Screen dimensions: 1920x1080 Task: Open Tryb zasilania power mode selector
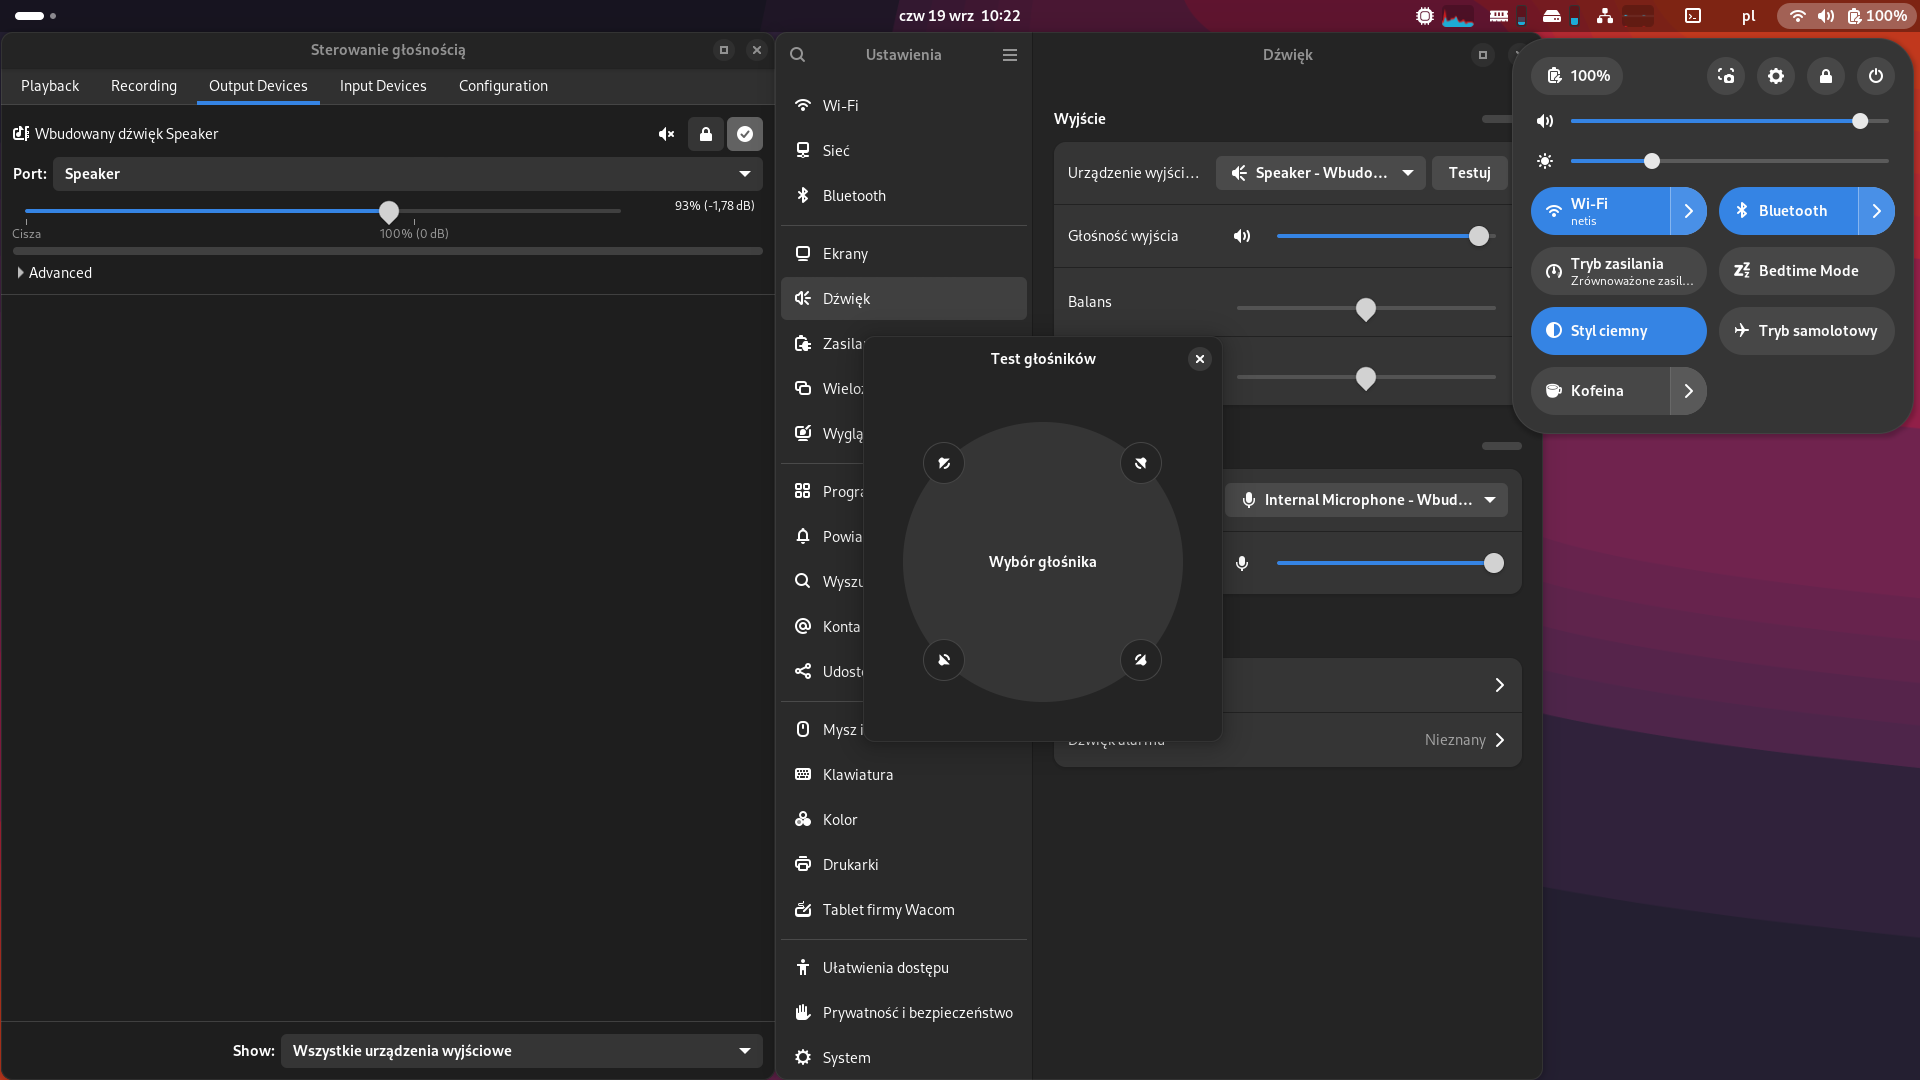(x=1619, y=271)
